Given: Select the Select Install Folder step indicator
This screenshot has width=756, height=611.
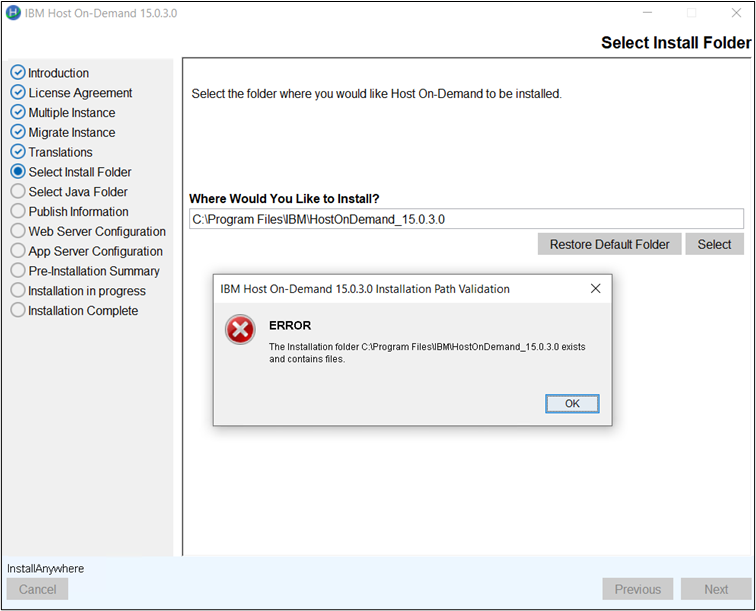Looking at the screenshot, I should (x=17, y=172).
